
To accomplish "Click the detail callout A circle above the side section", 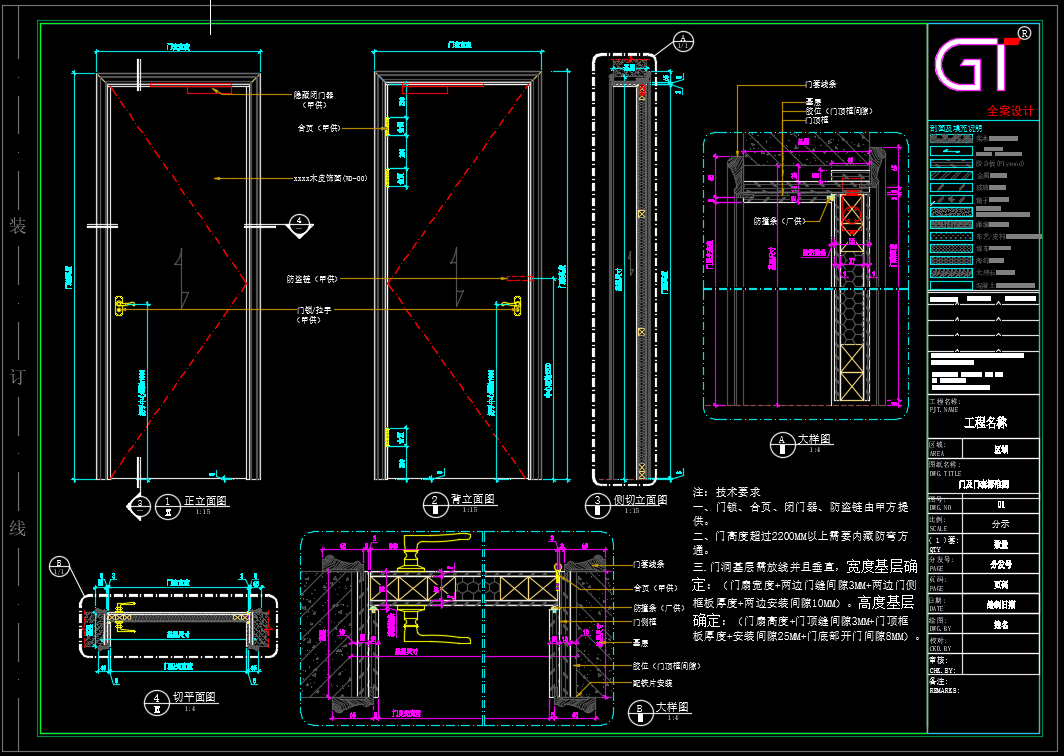I will (683, 41).
